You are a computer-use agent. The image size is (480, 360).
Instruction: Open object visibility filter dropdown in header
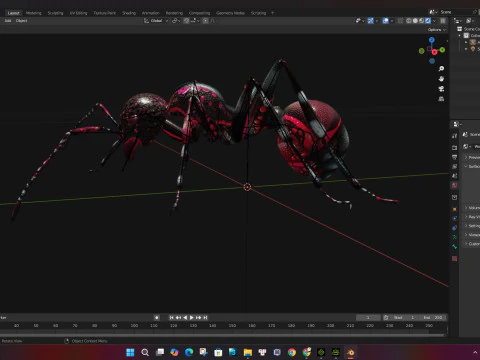360,21
